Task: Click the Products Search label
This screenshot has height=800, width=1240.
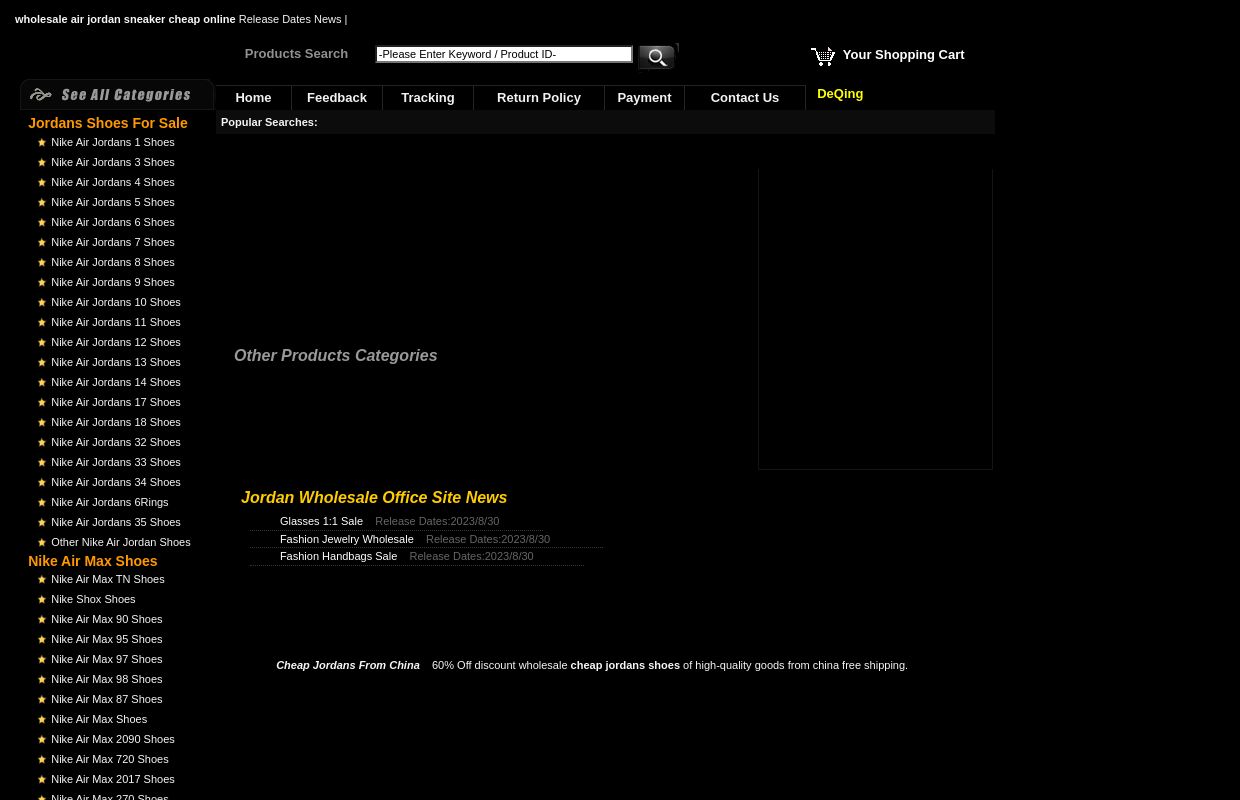Action: coord(296,53)
